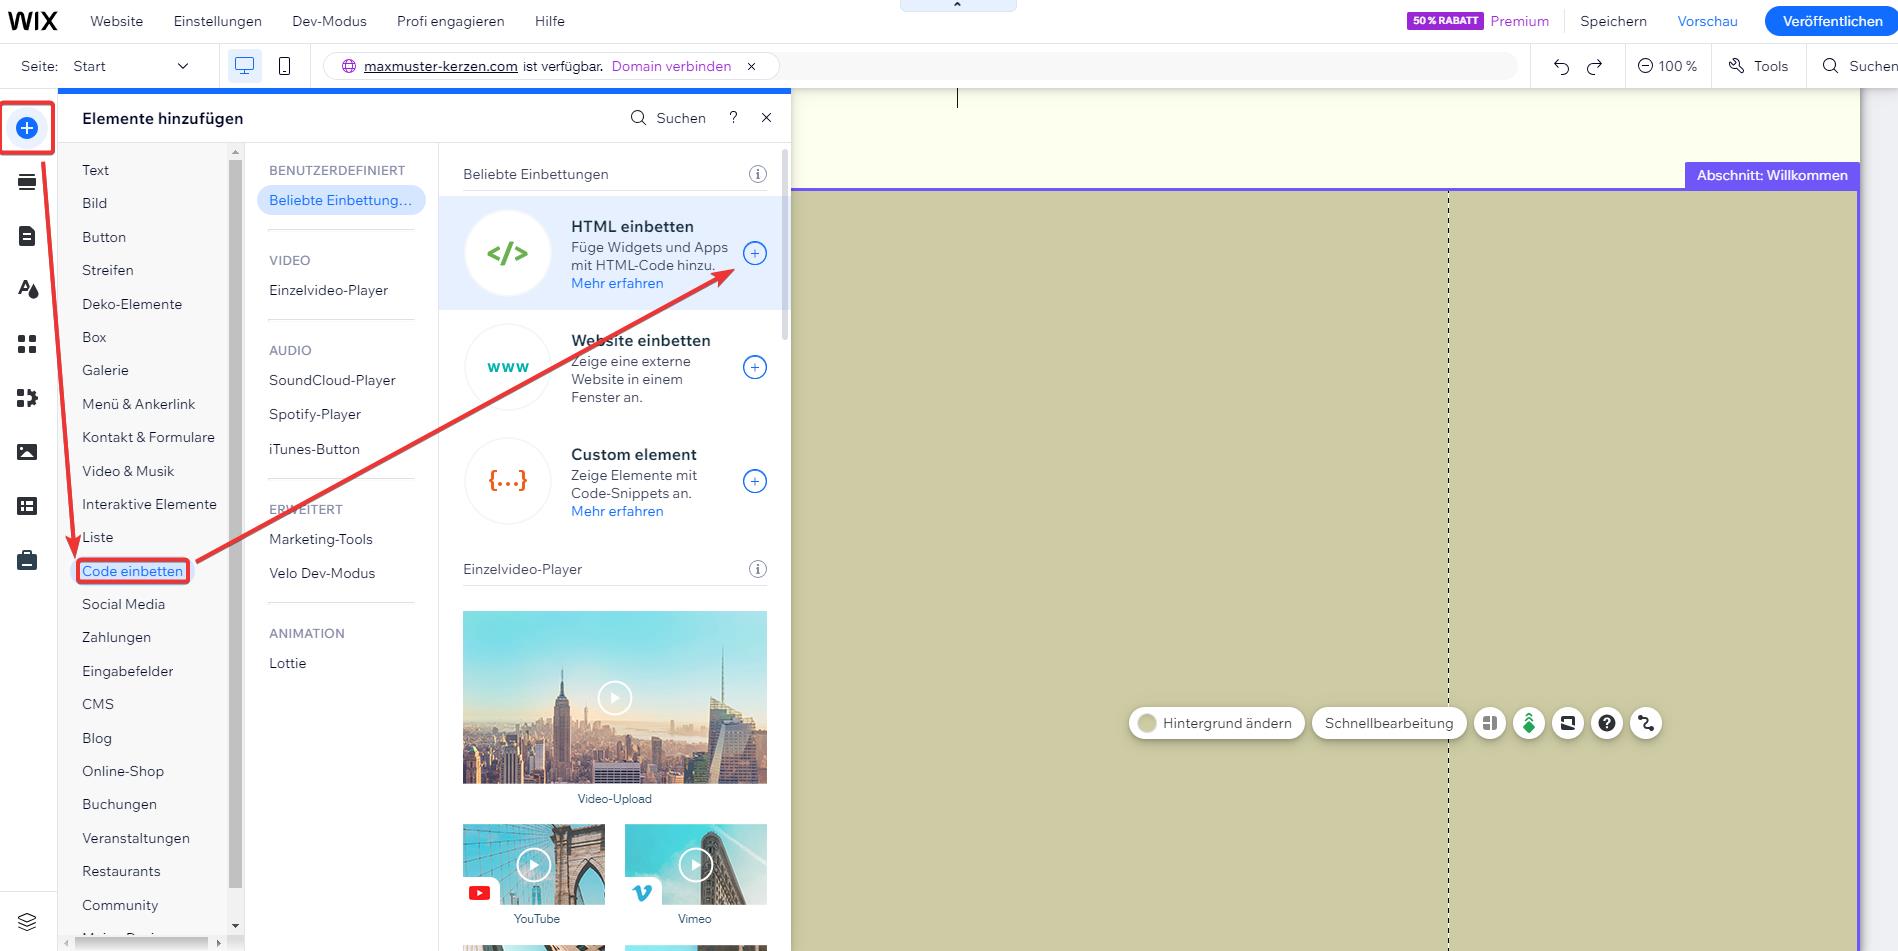Open the Layers icon at sidebar bottom

pyautogui.click(x=27, y=921)
